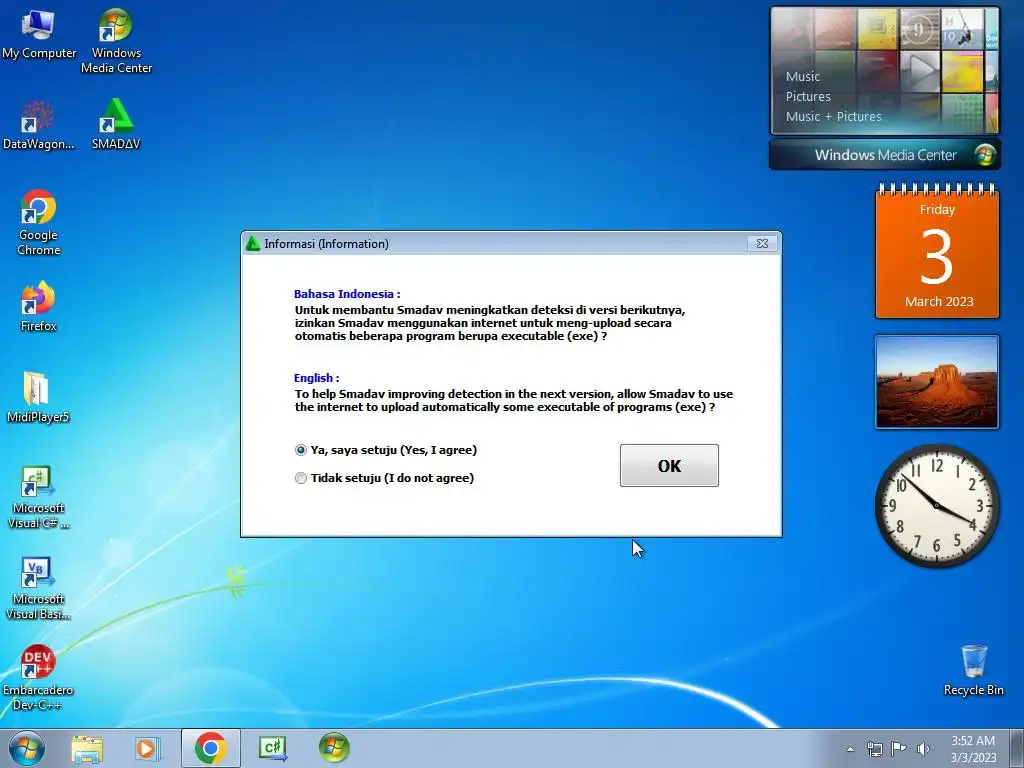Show hidden tray icons arrow
The image size is (1024, 768).
click(850, 749)
